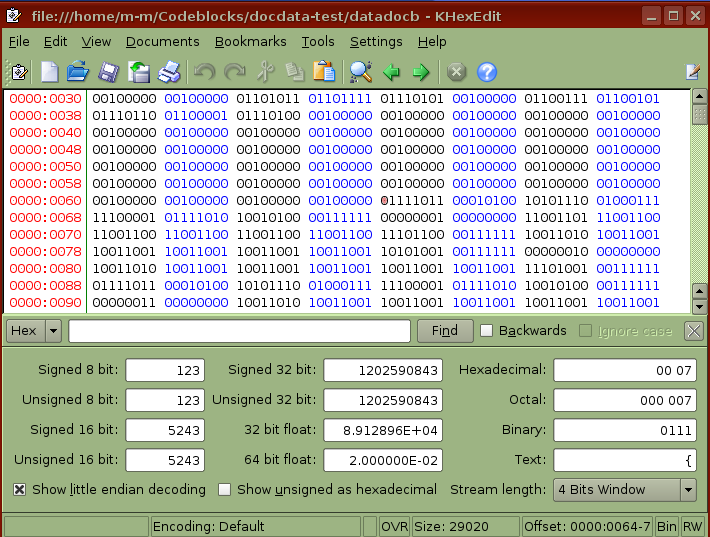Save the document with floppy icon

[108, 72]
